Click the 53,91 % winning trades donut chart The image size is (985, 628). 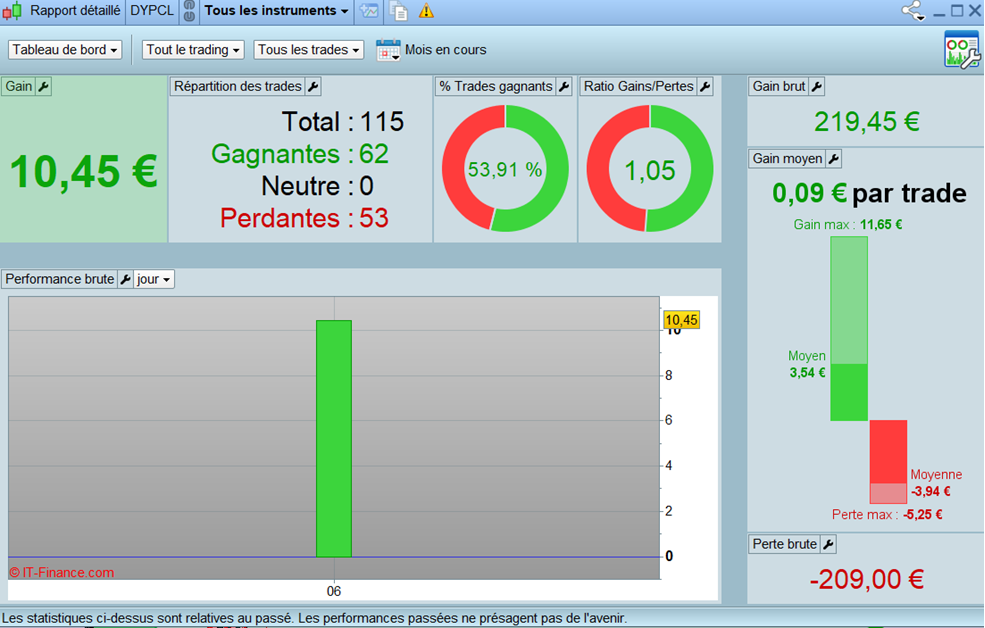505,168
